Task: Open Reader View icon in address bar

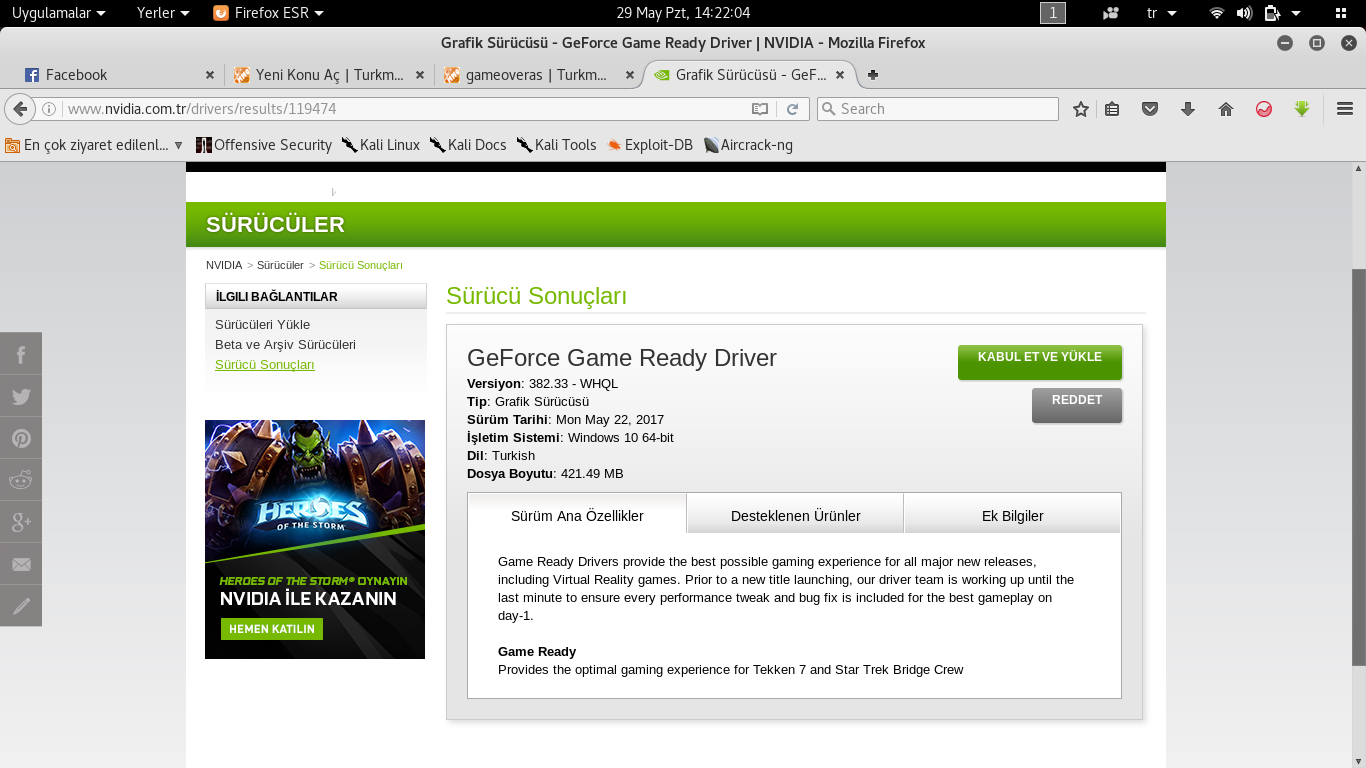Action: click(x=760, y=109)
